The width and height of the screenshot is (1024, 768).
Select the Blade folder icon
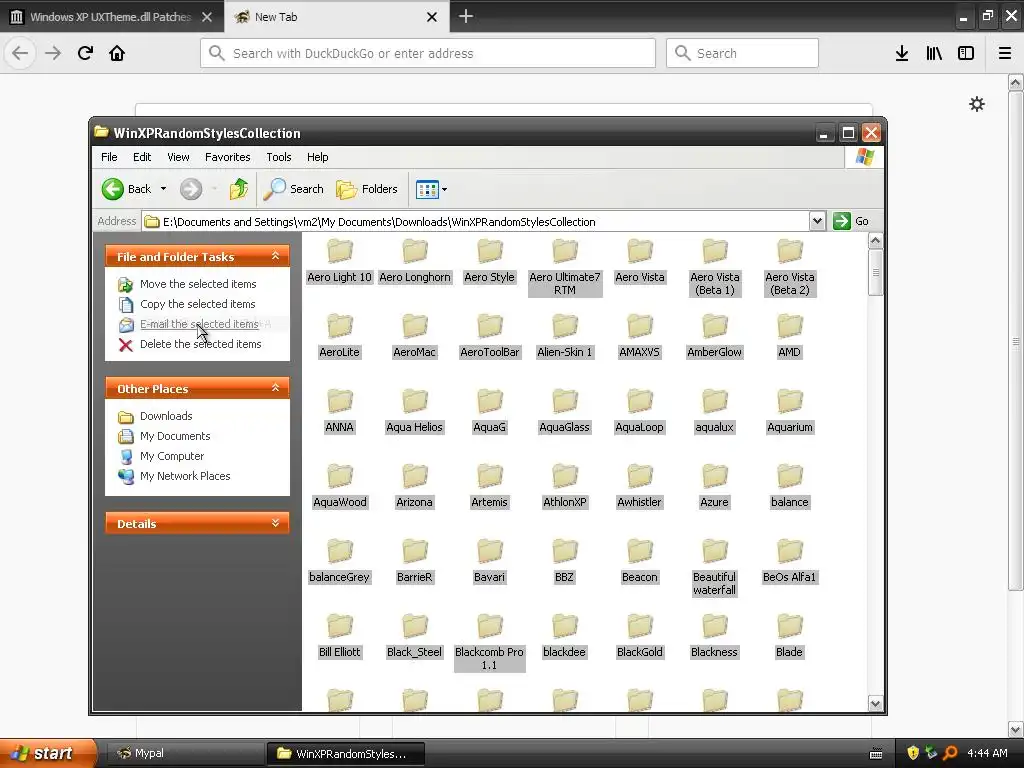(x=790, y=627)
